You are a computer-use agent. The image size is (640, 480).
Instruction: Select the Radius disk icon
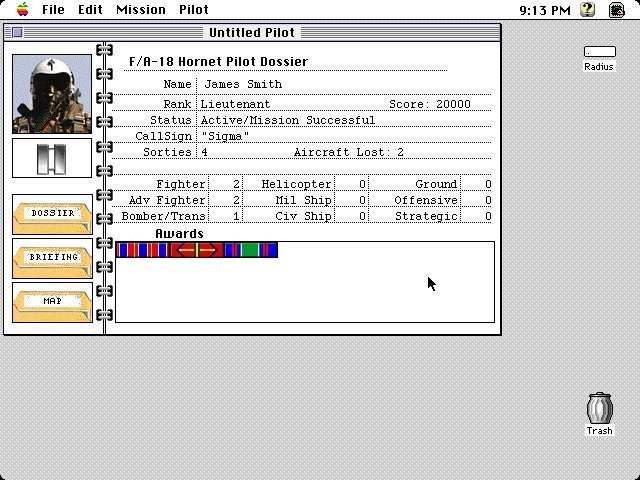pyautogui.click(x=600, y=52)
